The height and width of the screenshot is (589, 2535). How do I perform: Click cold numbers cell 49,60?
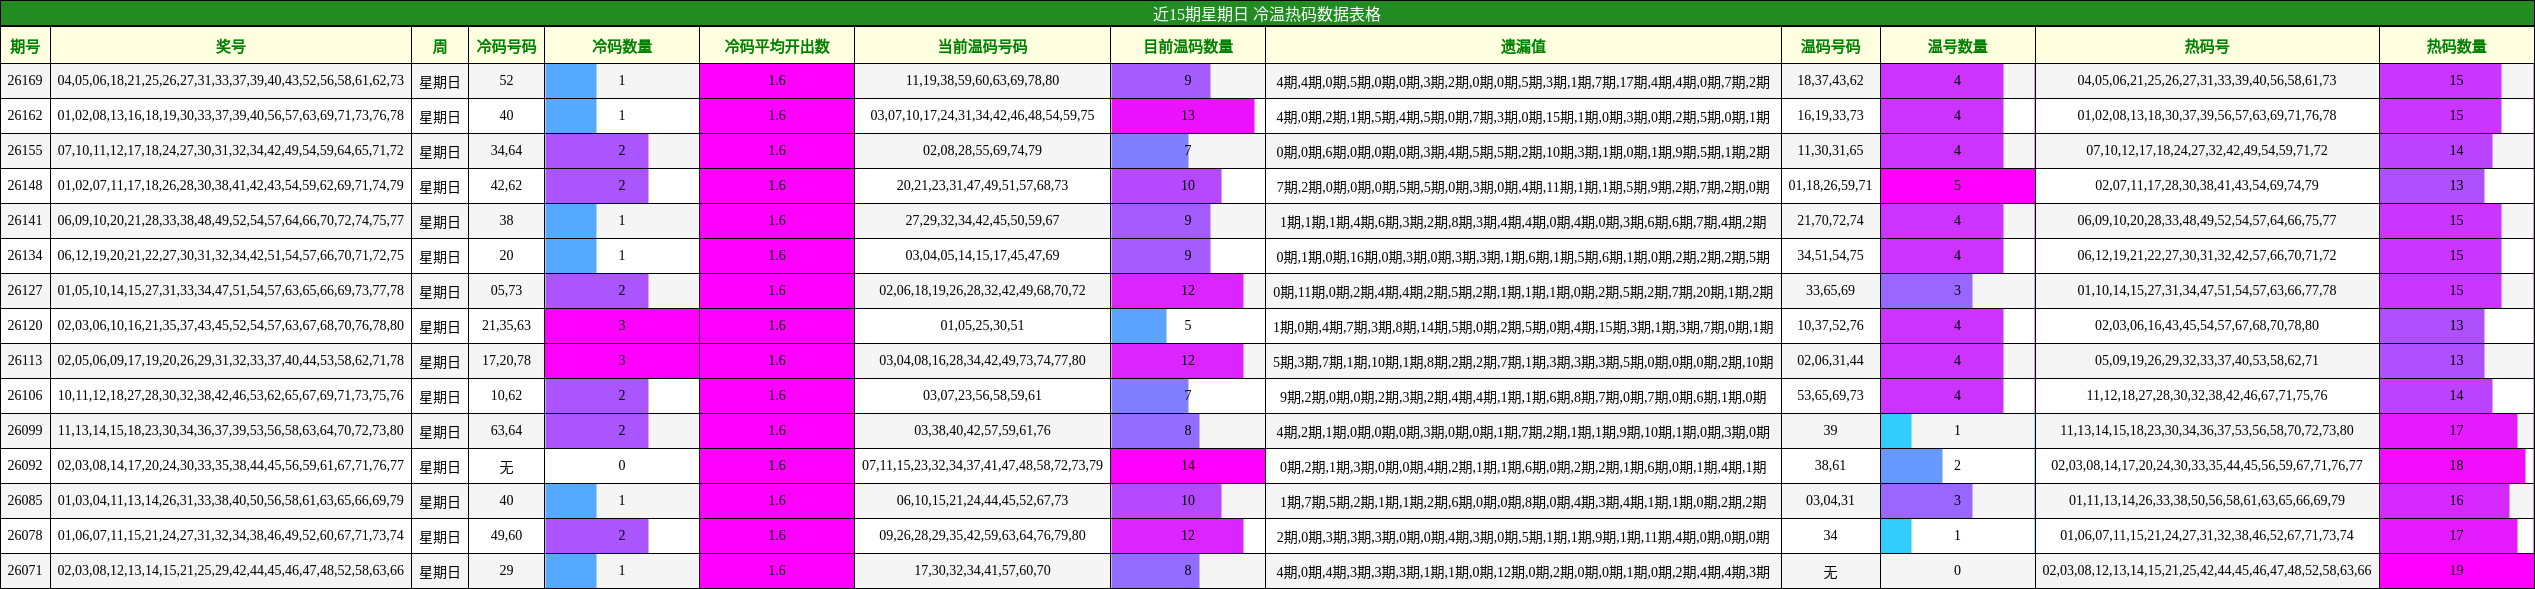click(x=506, y=536)
